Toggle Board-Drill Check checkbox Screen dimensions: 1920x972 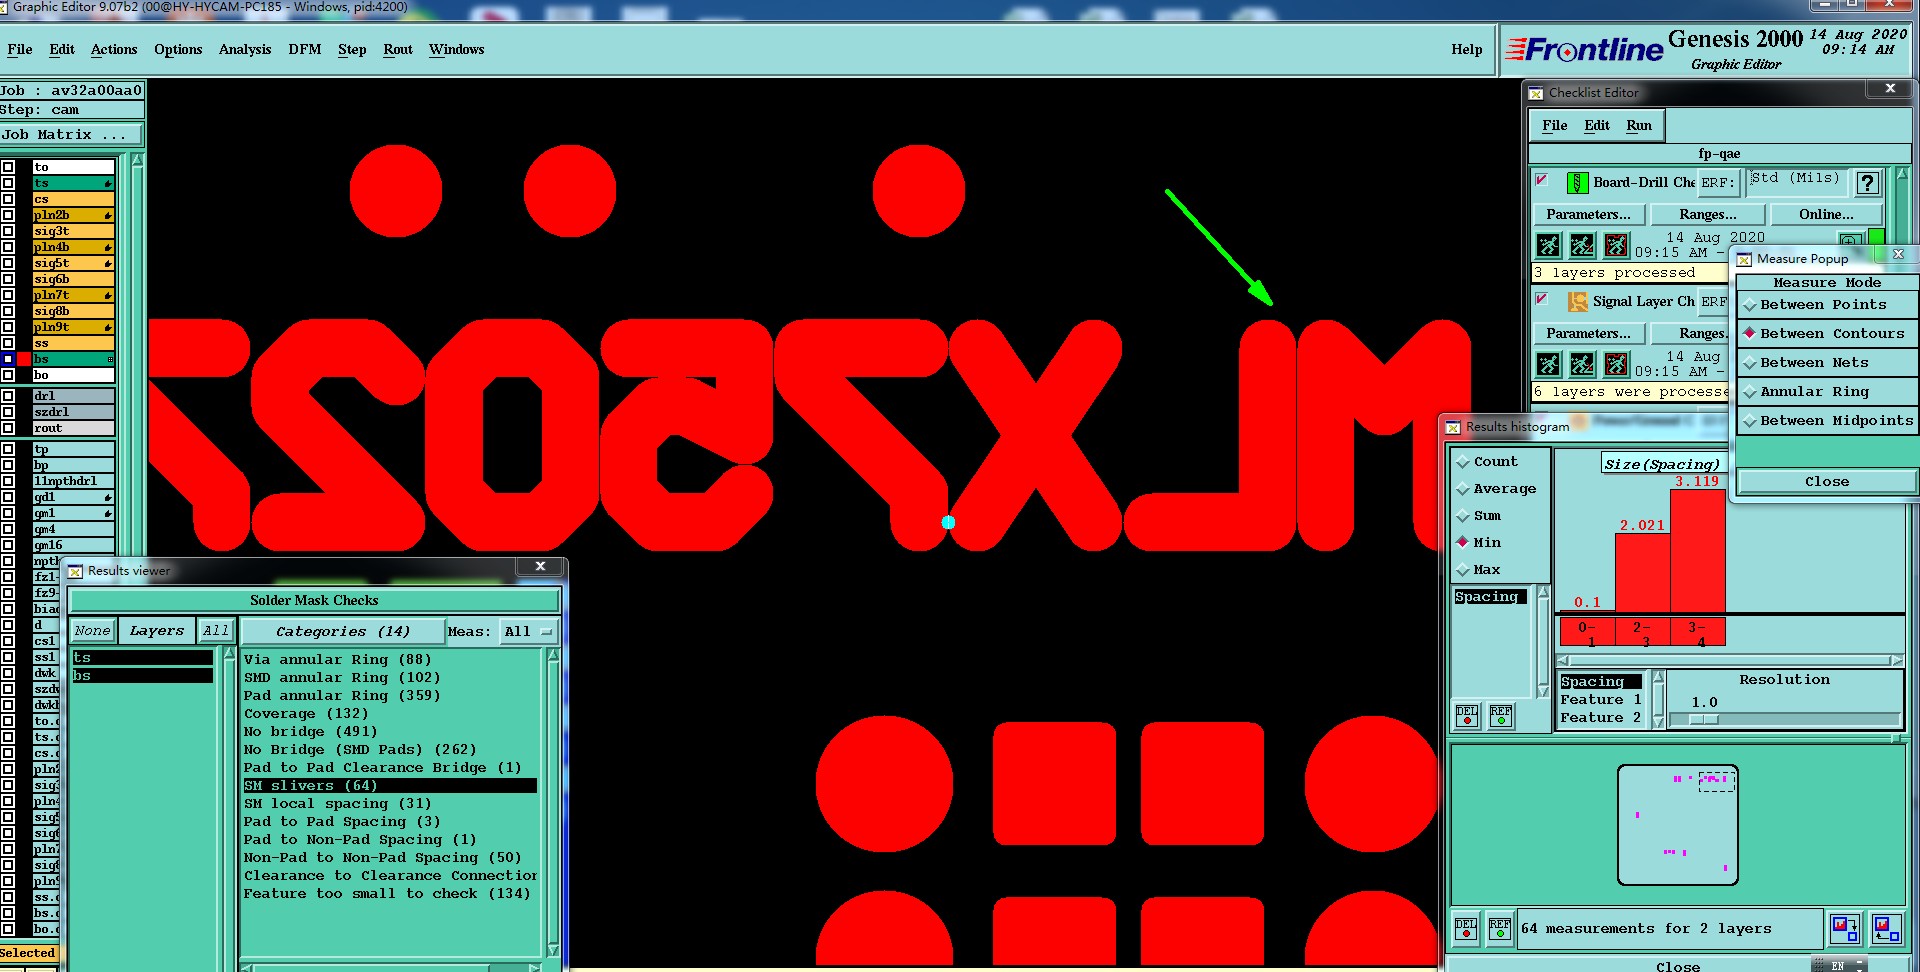click(x=1542, y=181)
